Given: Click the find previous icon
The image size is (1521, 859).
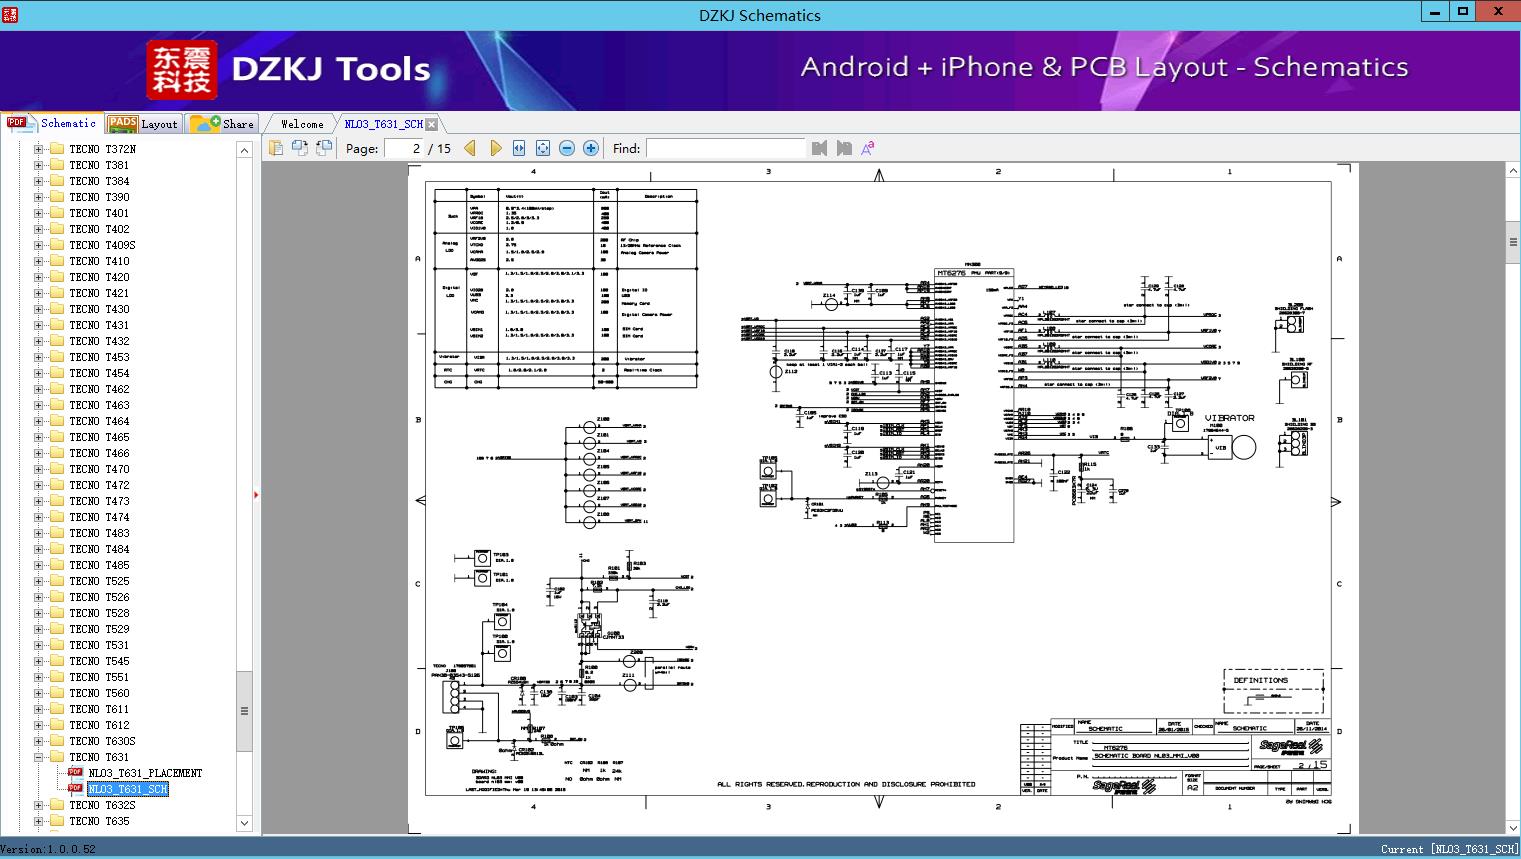Looking at the screenshot, I should coord(820,148).
